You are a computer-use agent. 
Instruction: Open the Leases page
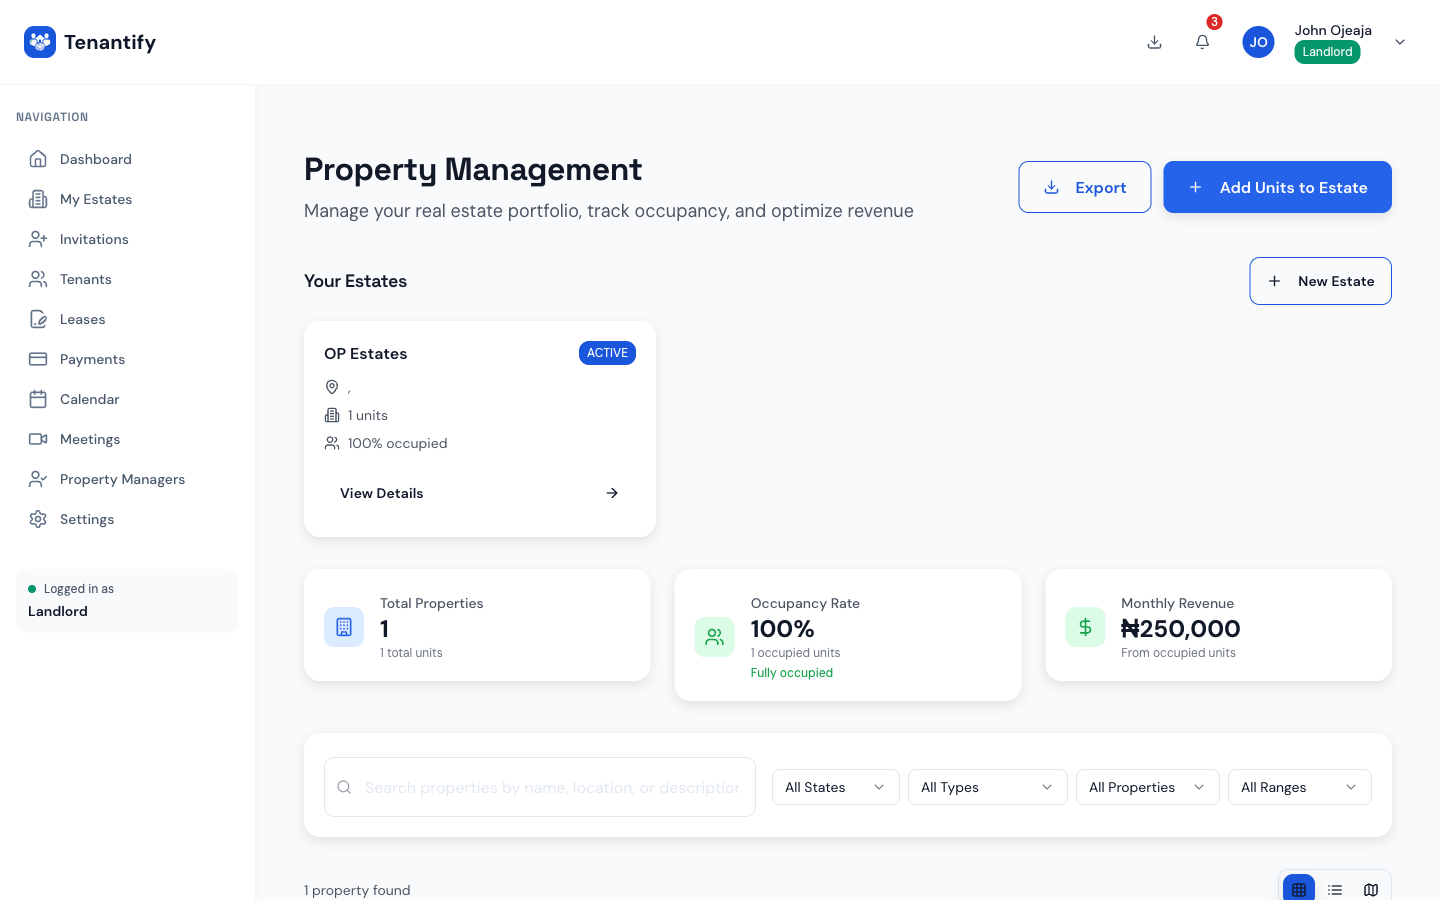128,319
